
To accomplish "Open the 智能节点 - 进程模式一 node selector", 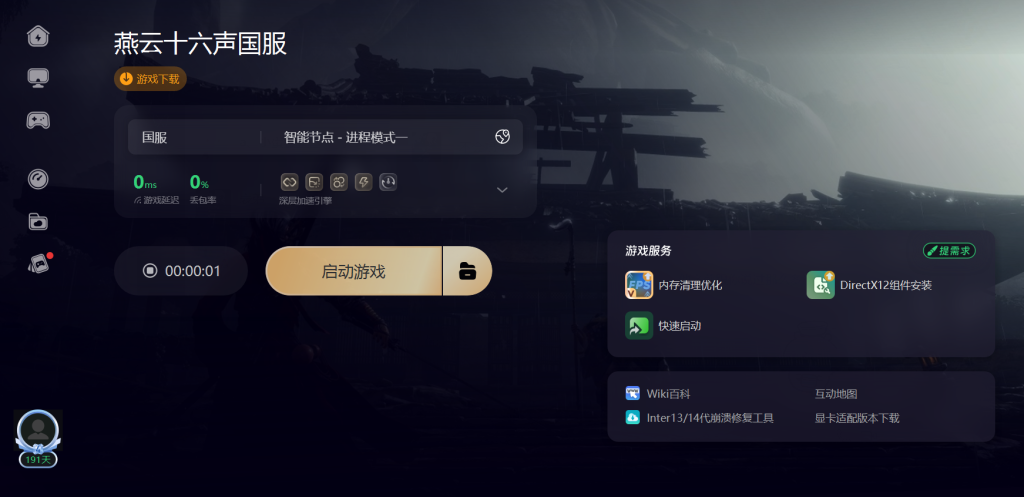I will tap(345, 137).
